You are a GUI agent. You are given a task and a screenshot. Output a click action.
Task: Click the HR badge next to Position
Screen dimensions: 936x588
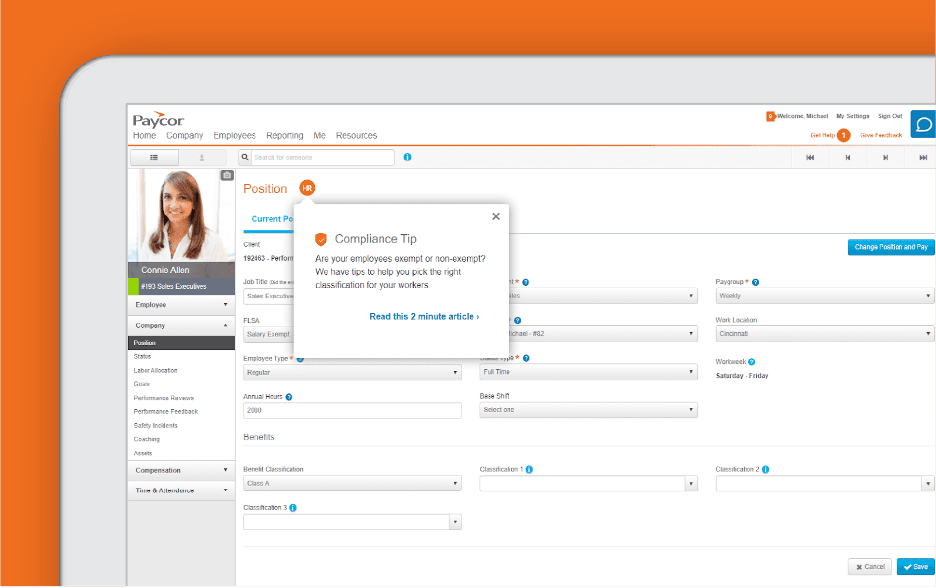pos(307,188)
